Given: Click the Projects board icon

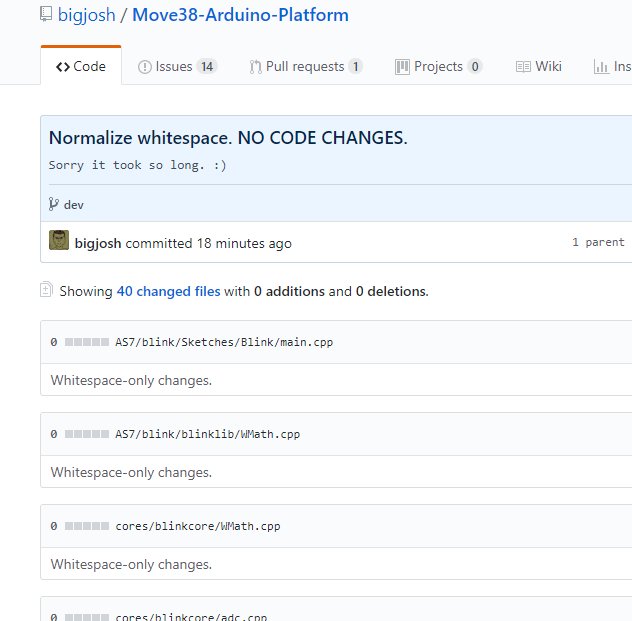Looking at the screenshot, I should 402,67.
